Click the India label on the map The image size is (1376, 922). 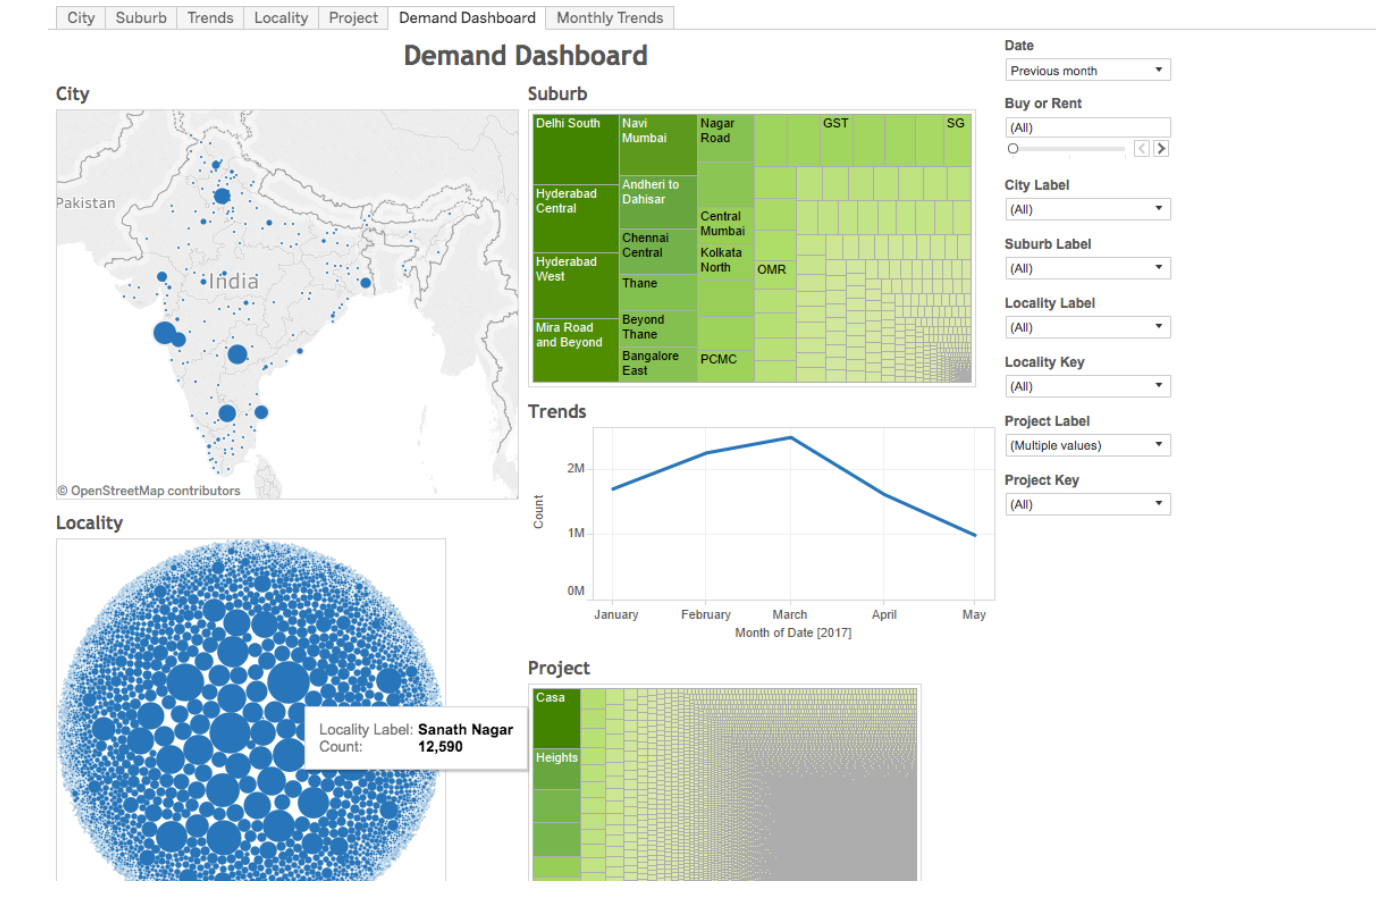pyautogui.click(x=234, y=282)
